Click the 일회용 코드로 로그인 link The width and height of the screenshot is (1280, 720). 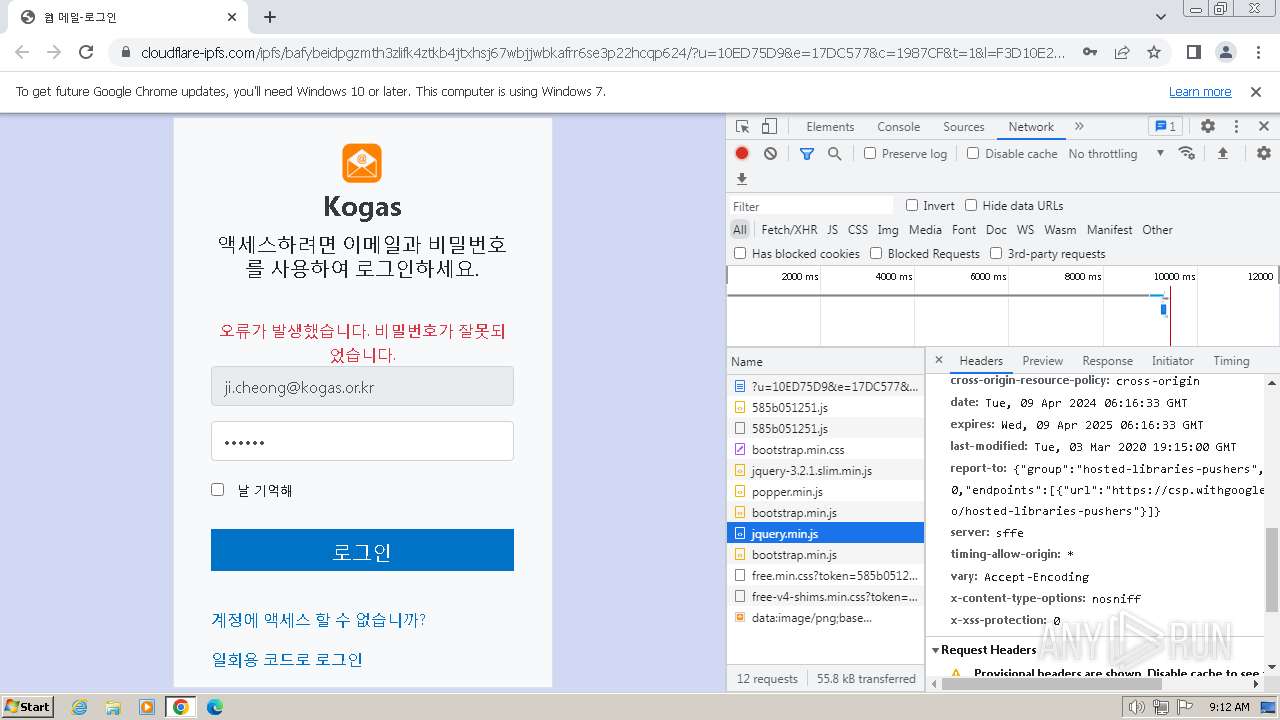tap(287, 660)
